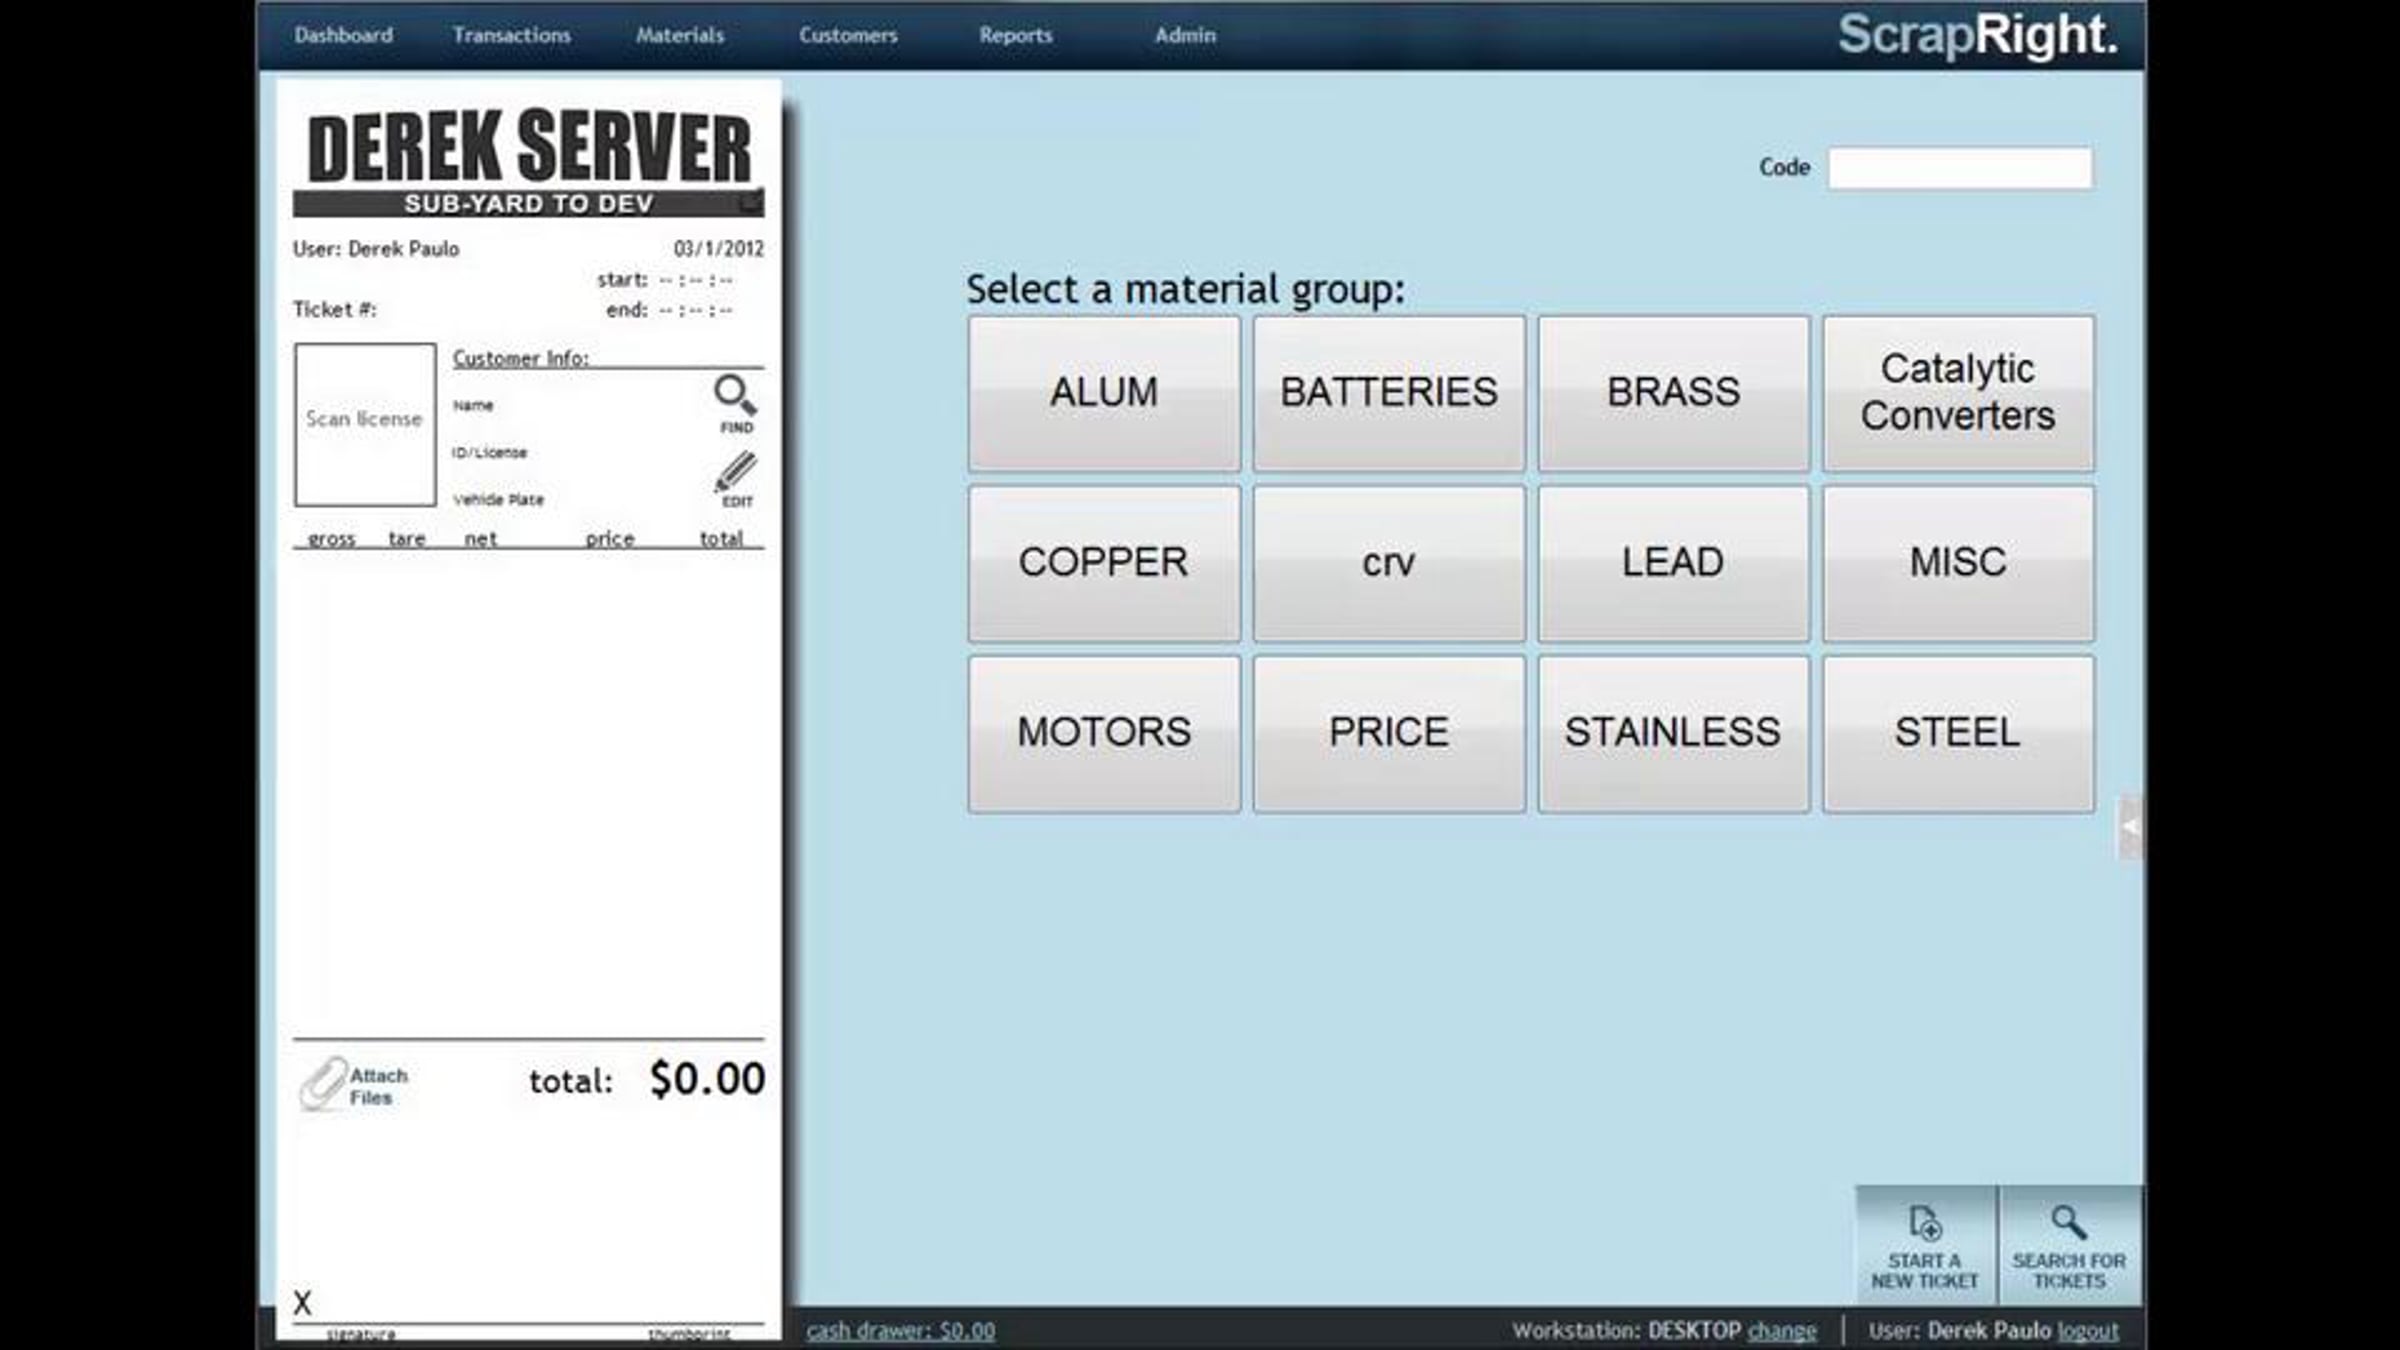
Task: Click the small icon on sub-yard banner
Action: tap(749, 203)
